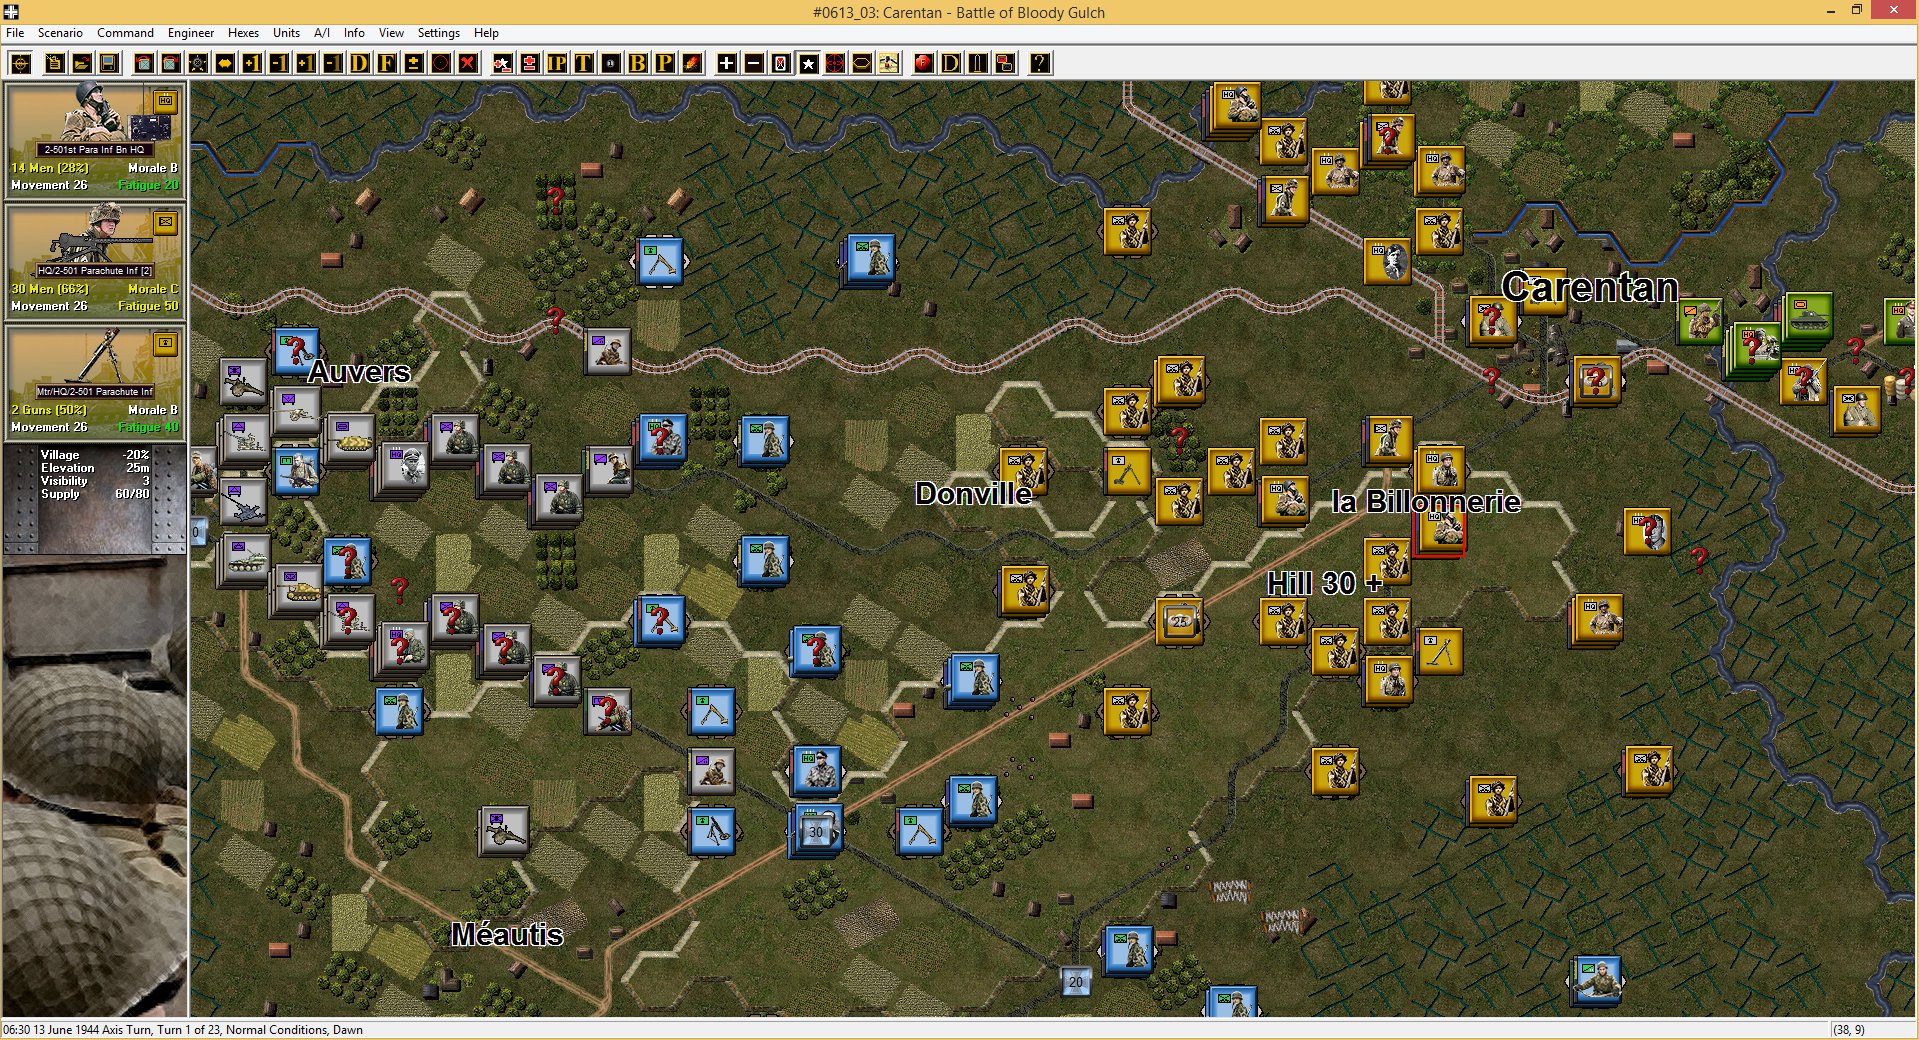Click the yellow F toolbar icon

(x=386, y=64)
